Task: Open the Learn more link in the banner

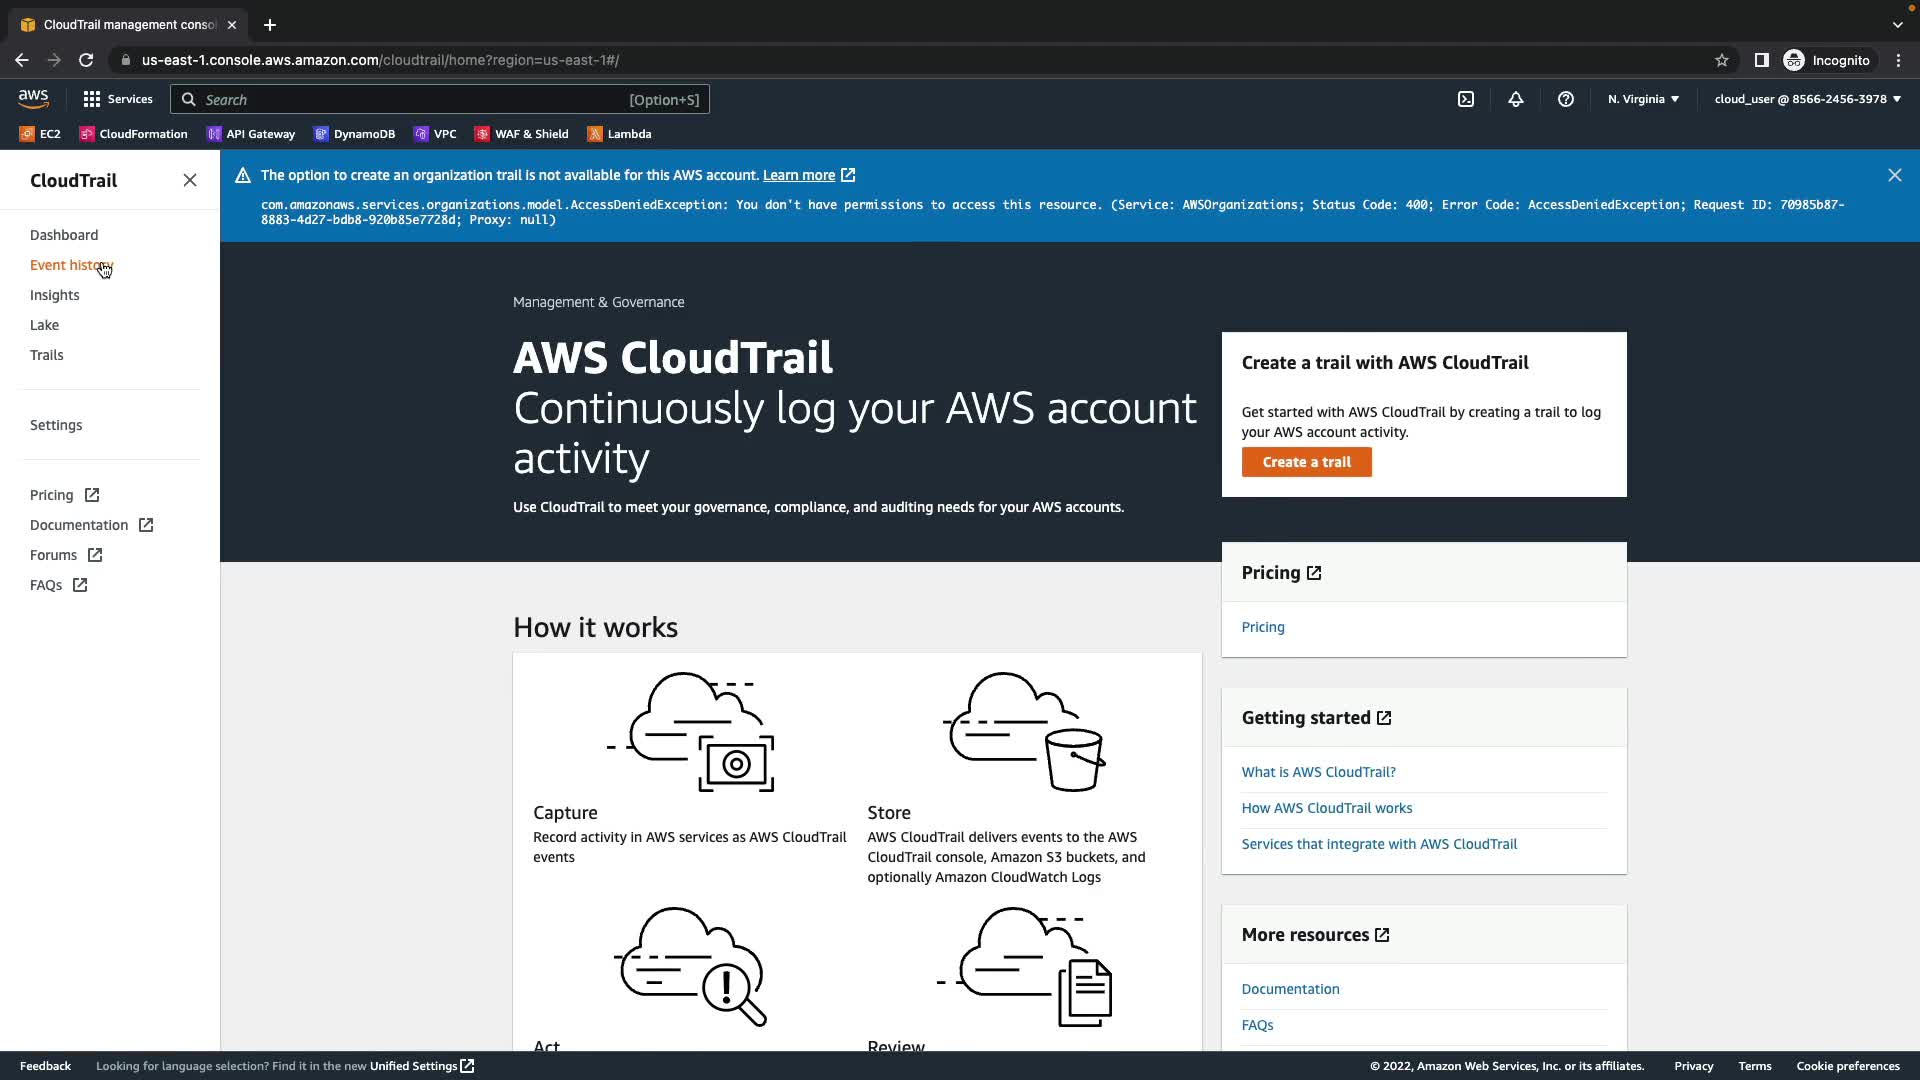Action: (798, 175)
